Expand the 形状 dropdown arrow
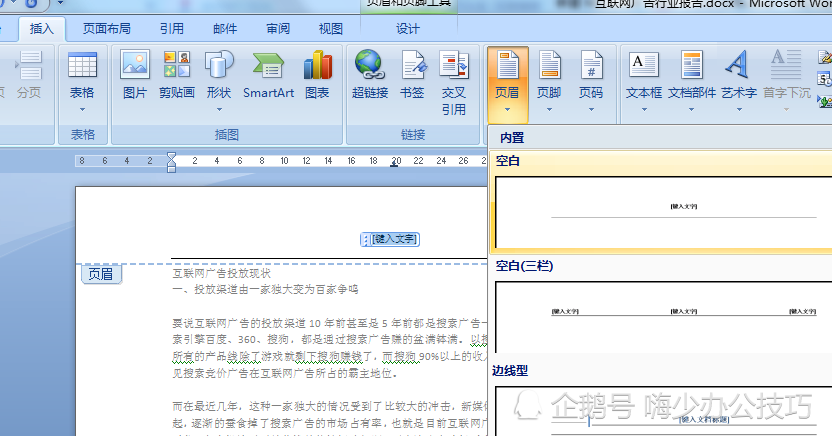 pos(219,110)
